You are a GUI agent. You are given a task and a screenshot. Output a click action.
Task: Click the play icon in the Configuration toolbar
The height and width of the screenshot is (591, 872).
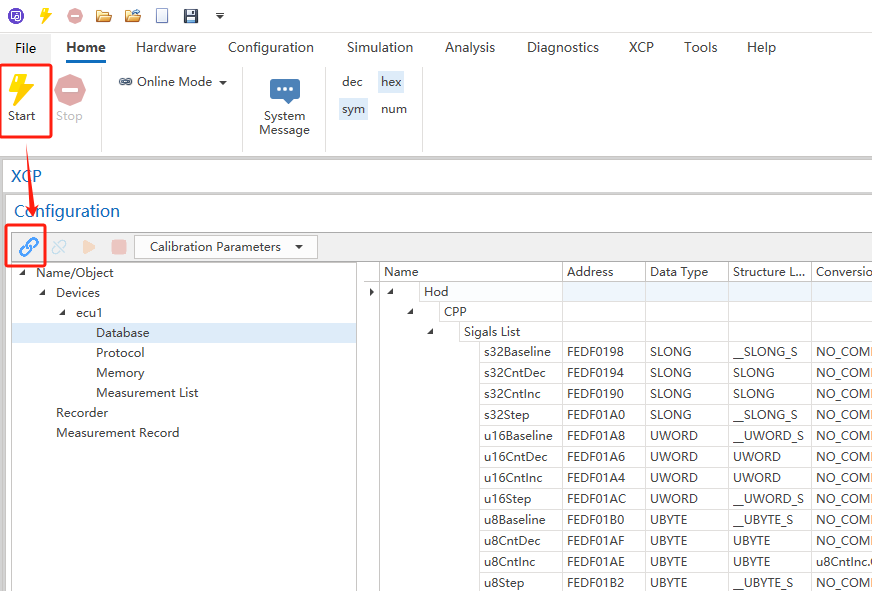click(x=87, y=246)
